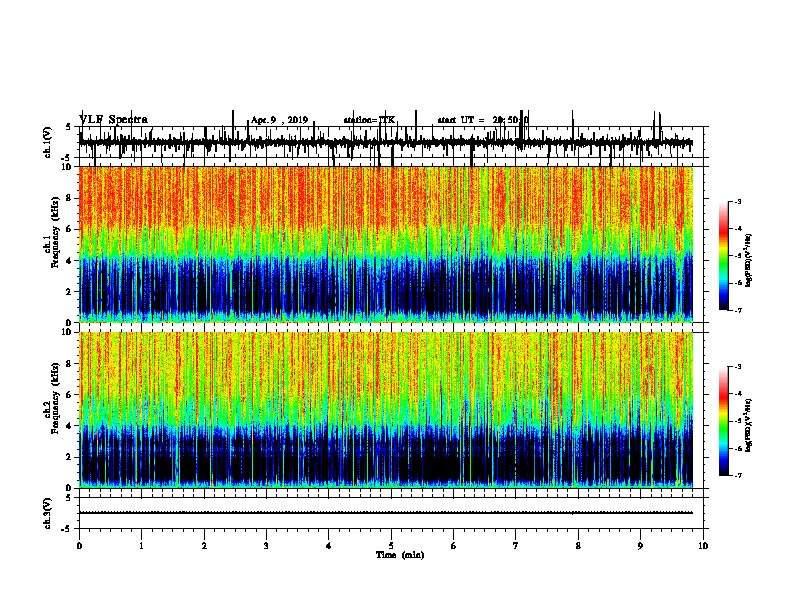The image size is (792, 612).
Task: Click the "ch.1(V)" waveform axis label
Action: pyautogui.click(x=48, y=142)
